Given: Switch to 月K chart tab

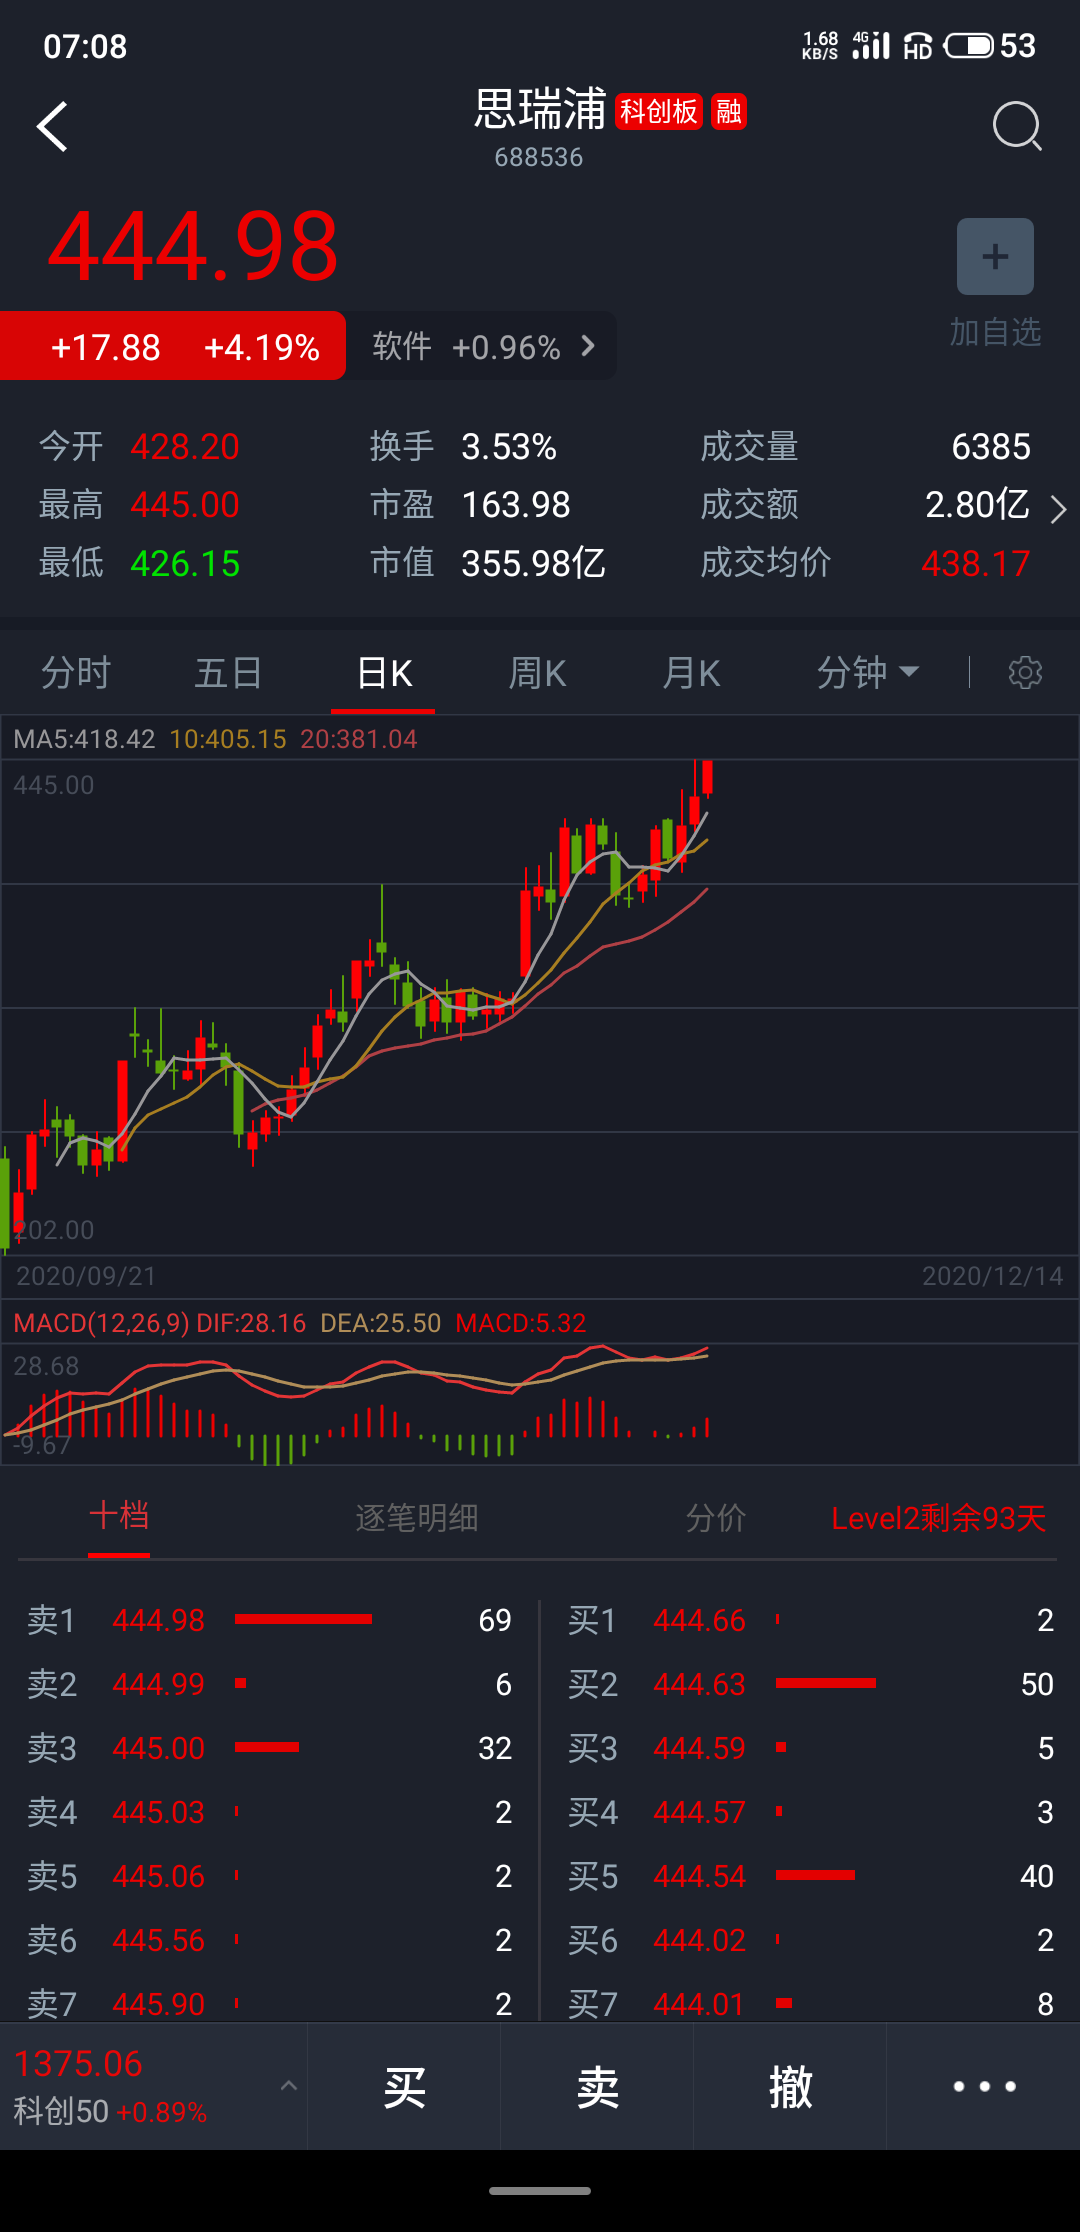Looking at the screenshot, I should point(691,673).
